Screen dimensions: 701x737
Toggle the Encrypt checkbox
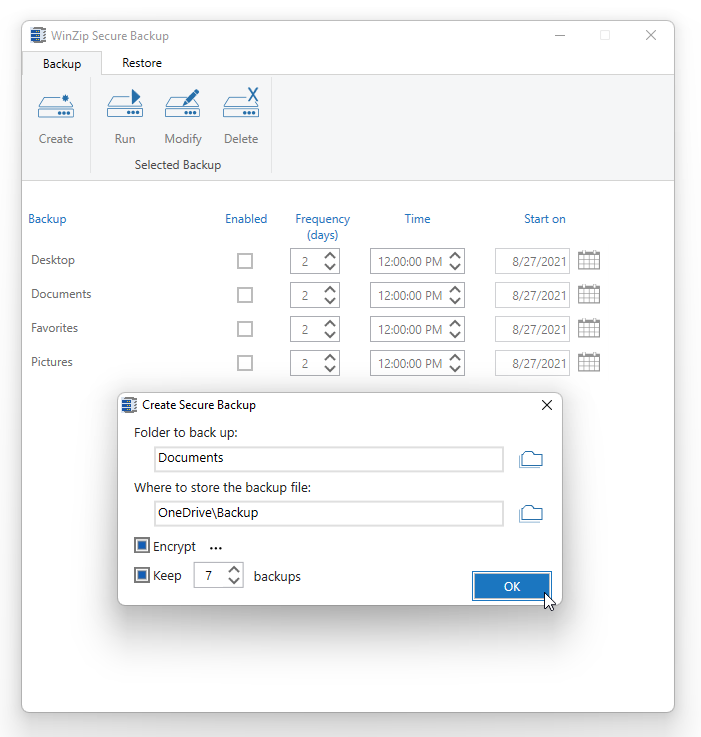pos(142,546)
